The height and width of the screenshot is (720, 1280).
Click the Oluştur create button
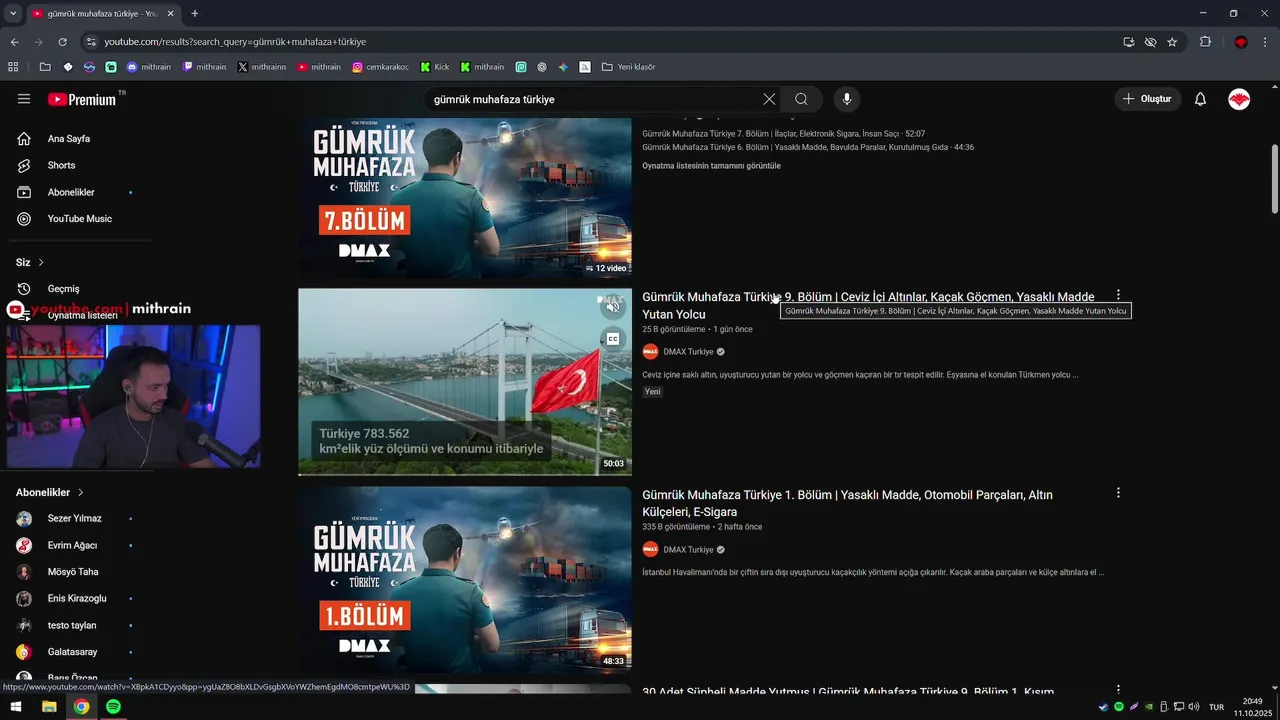1147,99
